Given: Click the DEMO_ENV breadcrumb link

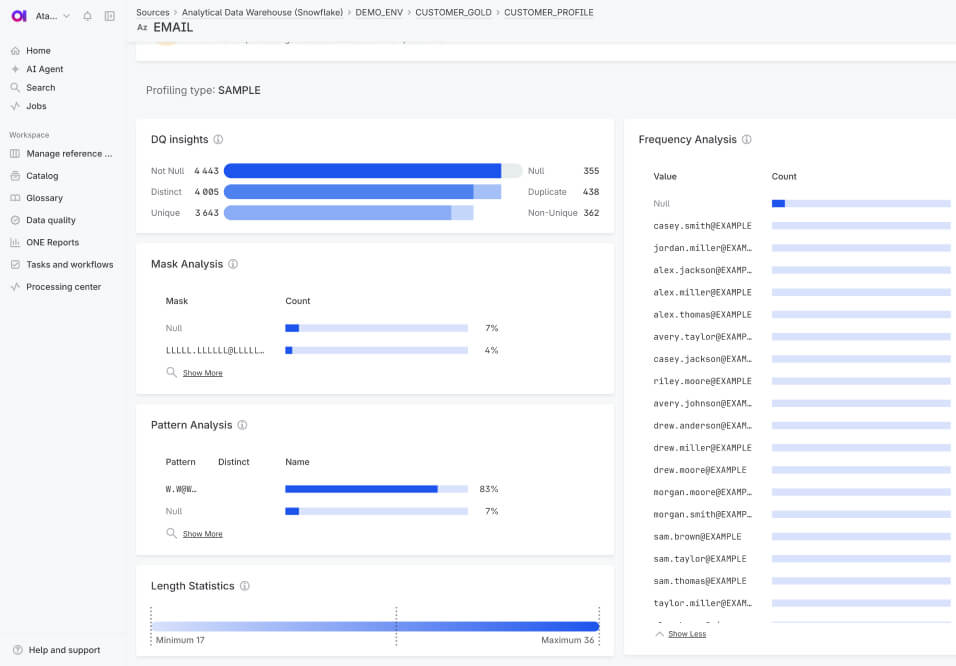Looking at the screenshot, I should (x=378, y=13).
